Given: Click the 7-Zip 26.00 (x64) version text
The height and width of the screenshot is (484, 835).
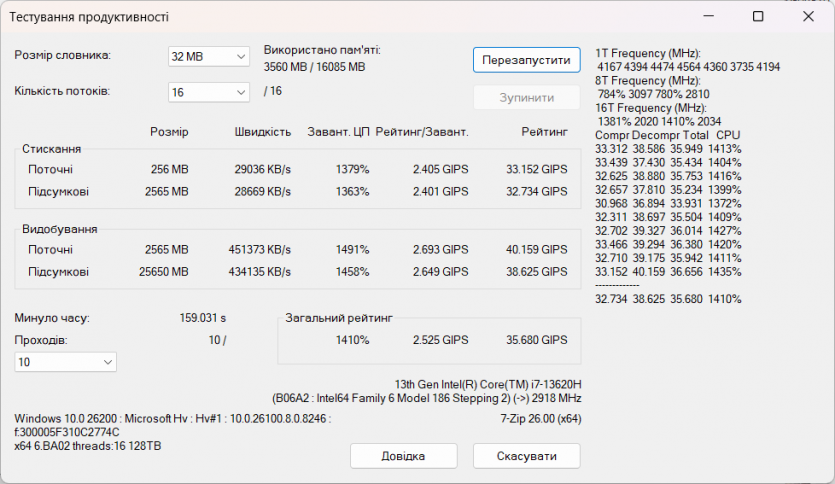Looking at the screenshot, I should (540, 419).
